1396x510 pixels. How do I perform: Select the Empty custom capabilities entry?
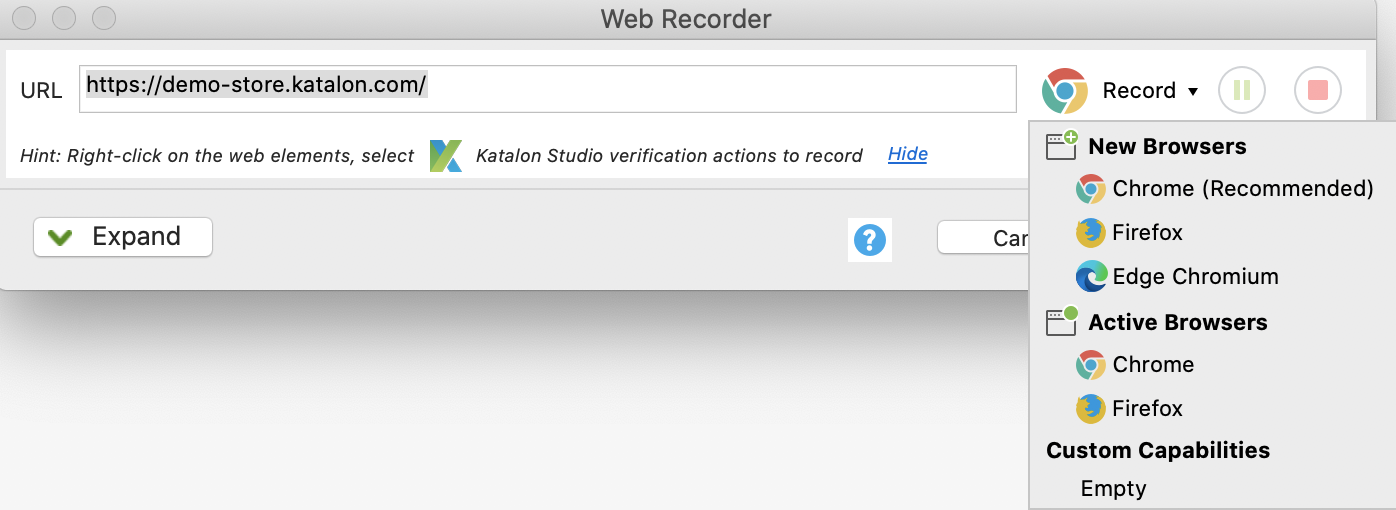[x=1113, y=489]
